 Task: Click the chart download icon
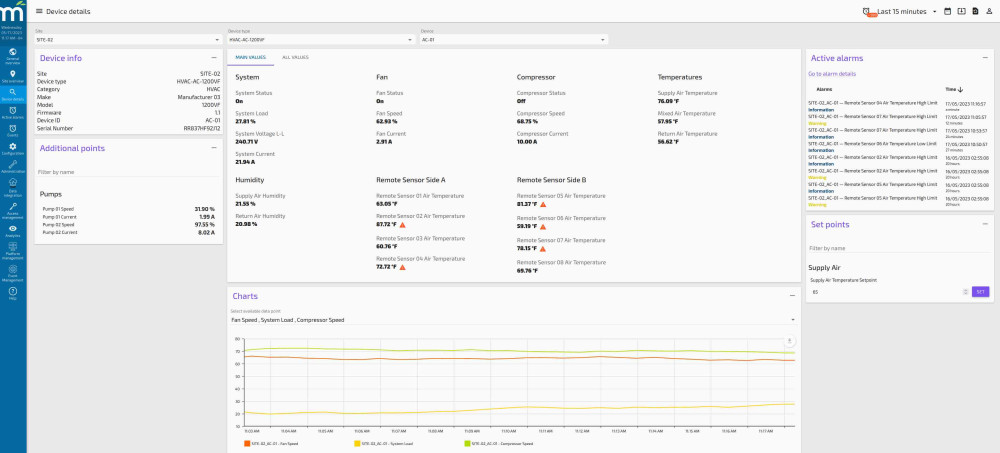(x=789, y=341)
